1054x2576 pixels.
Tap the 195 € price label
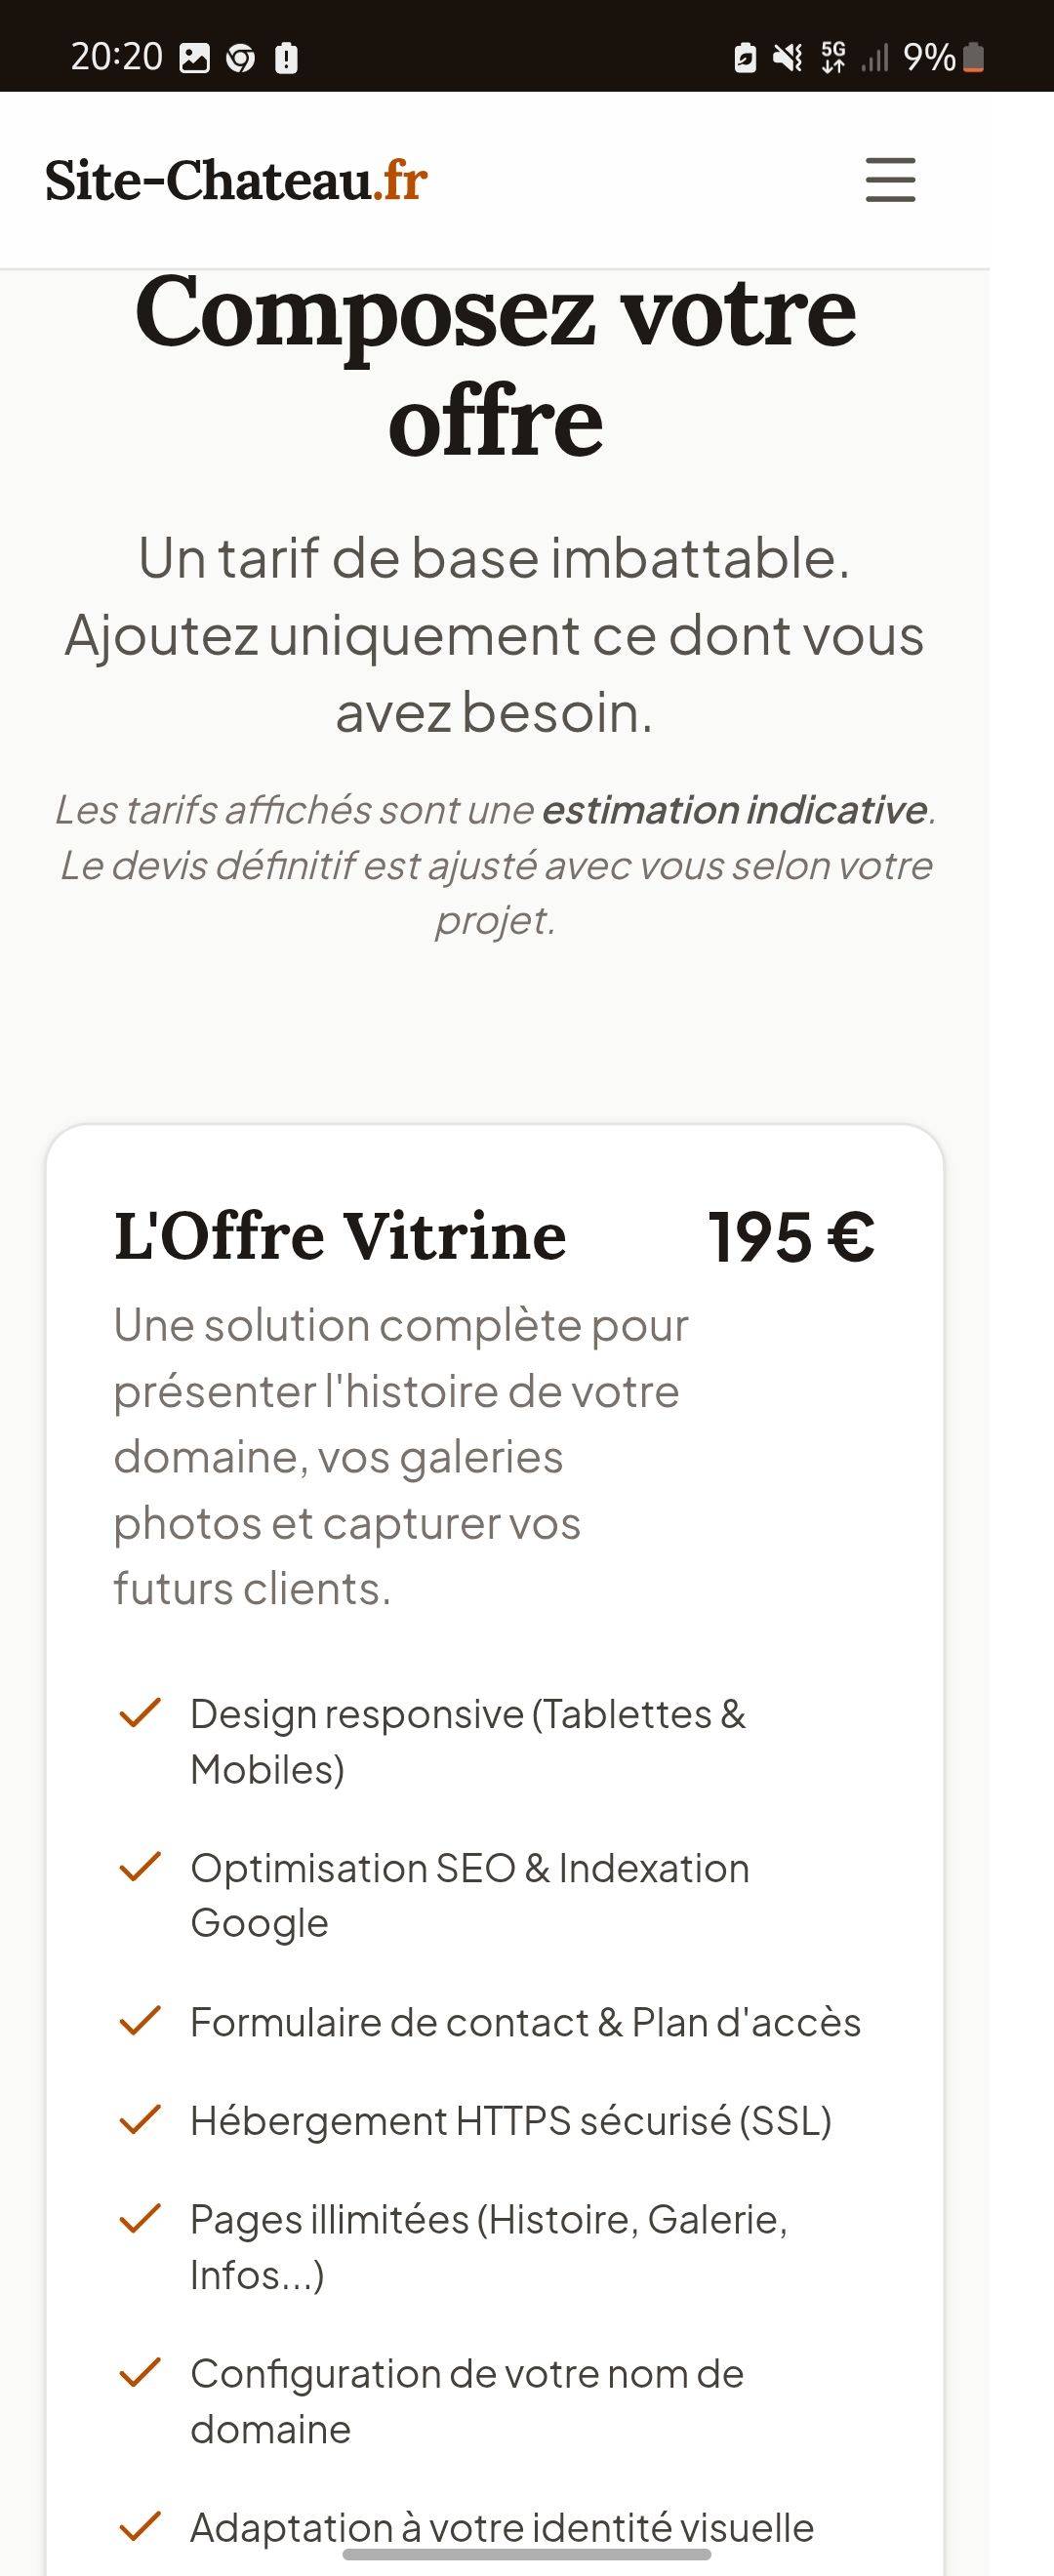791,1237
